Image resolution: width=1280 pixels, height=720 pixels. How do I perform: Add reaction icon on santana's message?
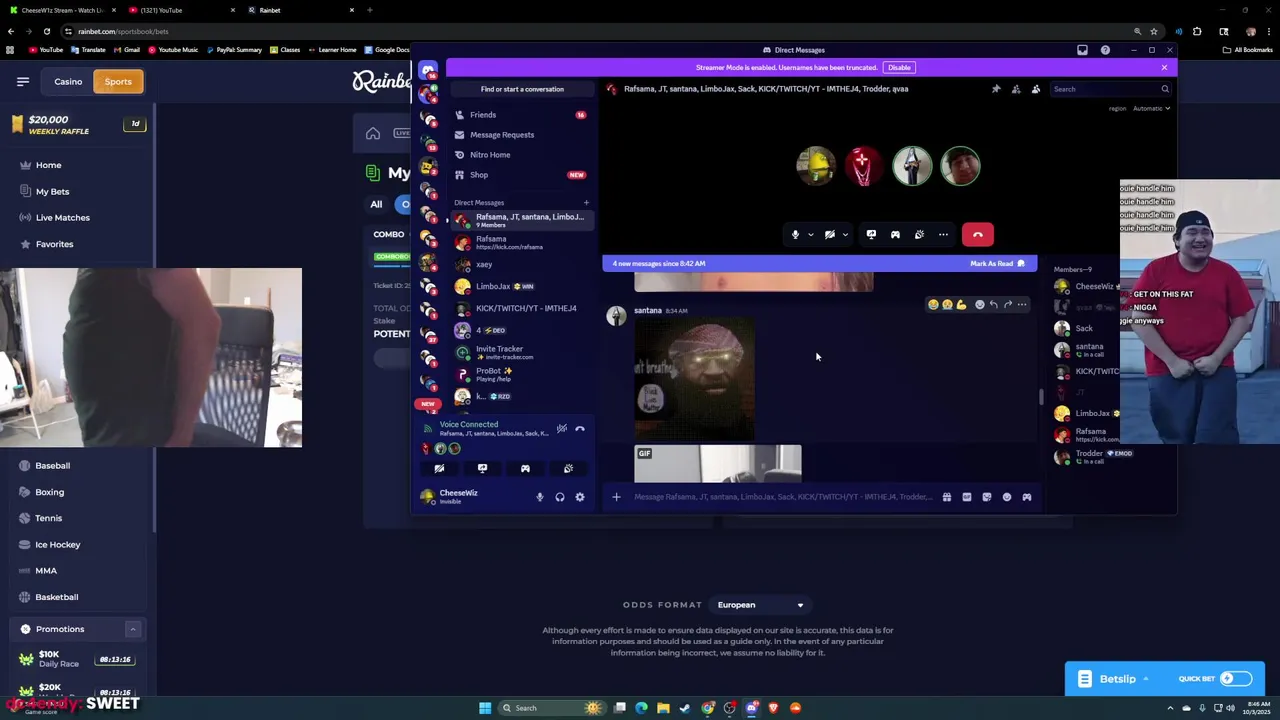[980, 304]
